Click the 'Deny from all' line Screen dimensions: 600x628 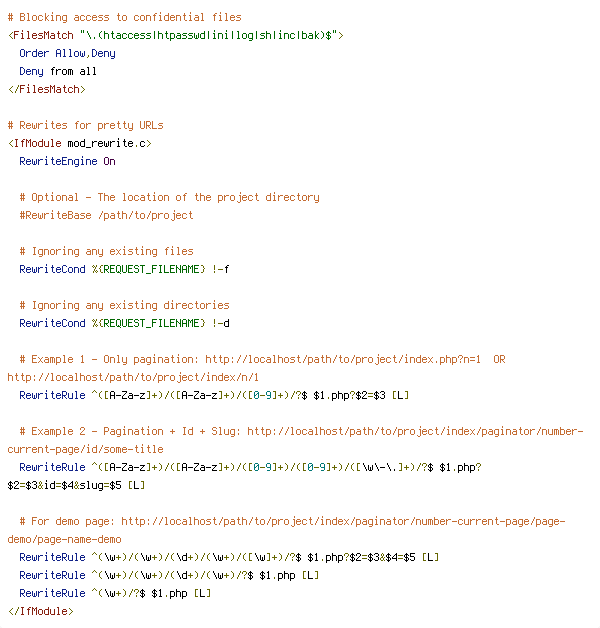(58, 71)
